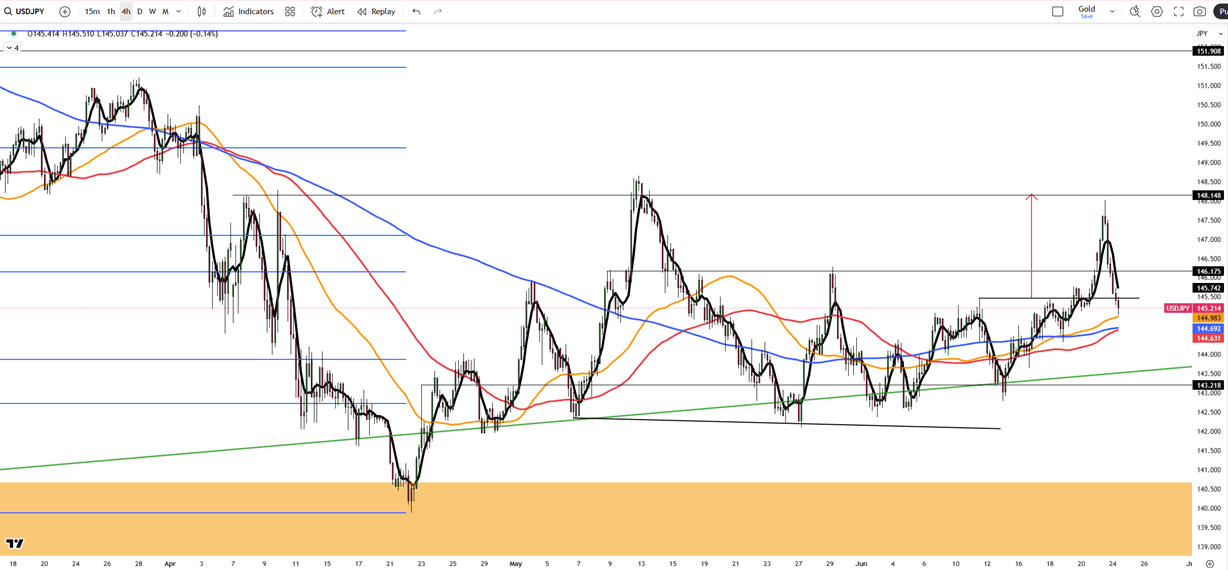The height and width of the screenshot is (570, 1228).
Task: Switch to the 1h timeframe
Action: pyautogui.click(x=111, y=12)
